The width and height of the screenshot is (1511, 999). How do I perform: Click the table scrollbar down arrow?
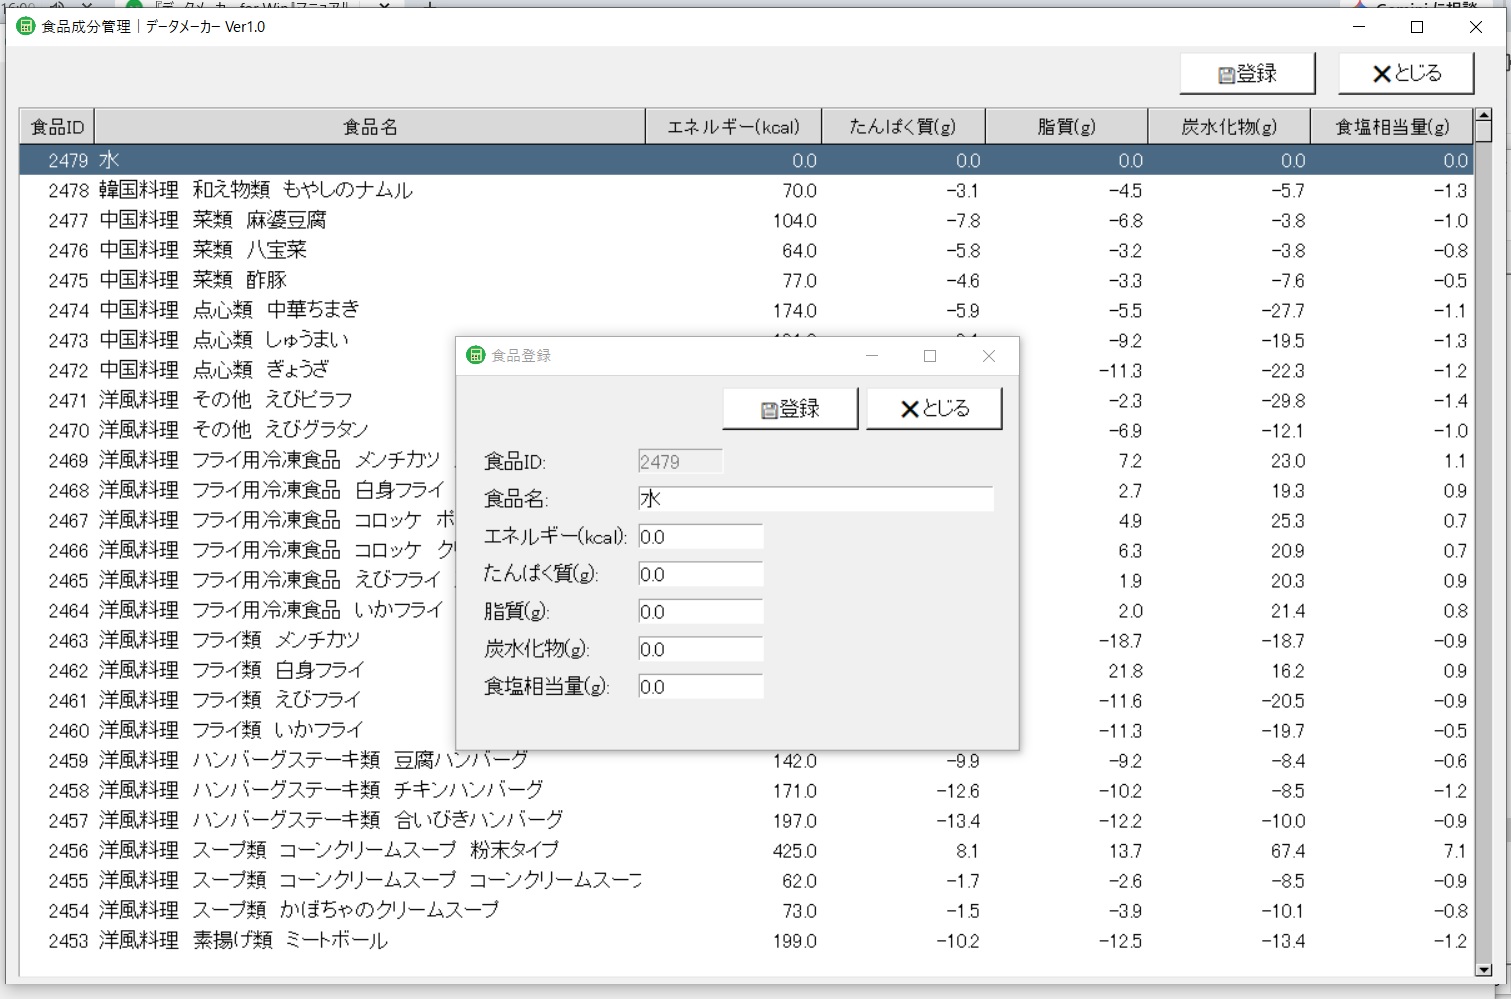(x=1483, y=969)
